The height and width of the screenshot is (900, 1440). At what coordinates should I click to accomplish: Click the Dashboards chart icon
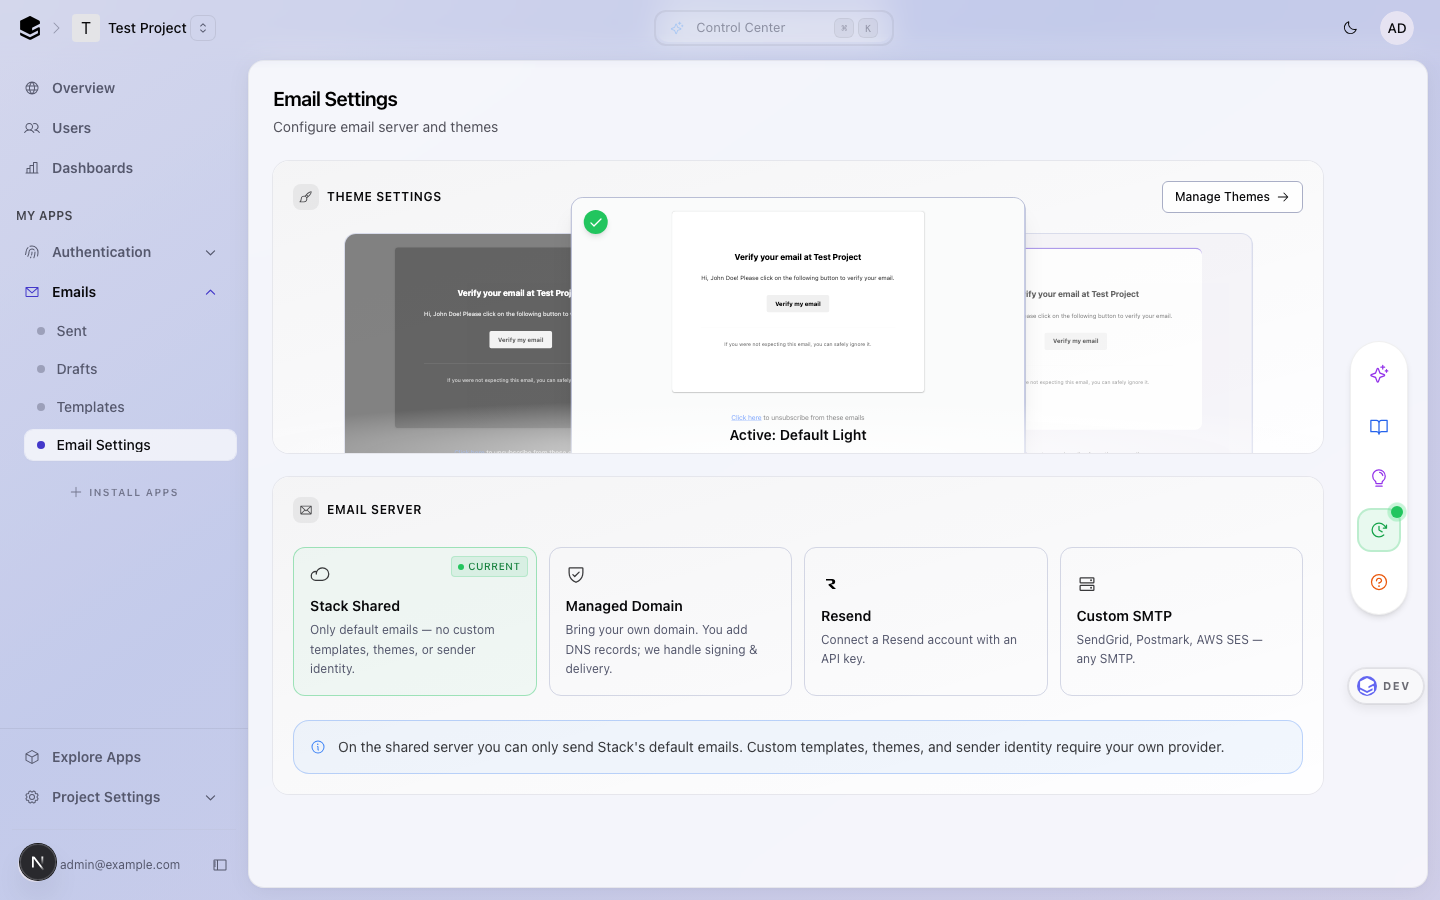click(32, 168)
